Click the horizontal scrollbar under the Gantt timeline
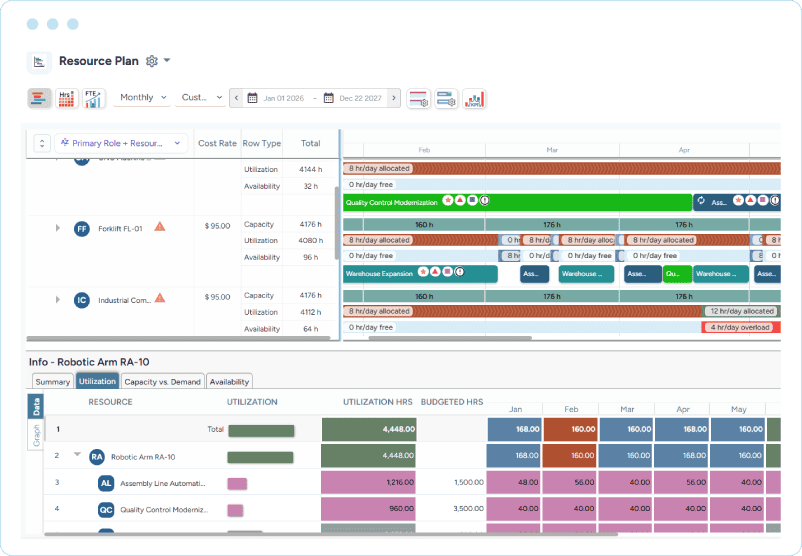The width and height of the screenshot is (802, 556). (450, 338)
